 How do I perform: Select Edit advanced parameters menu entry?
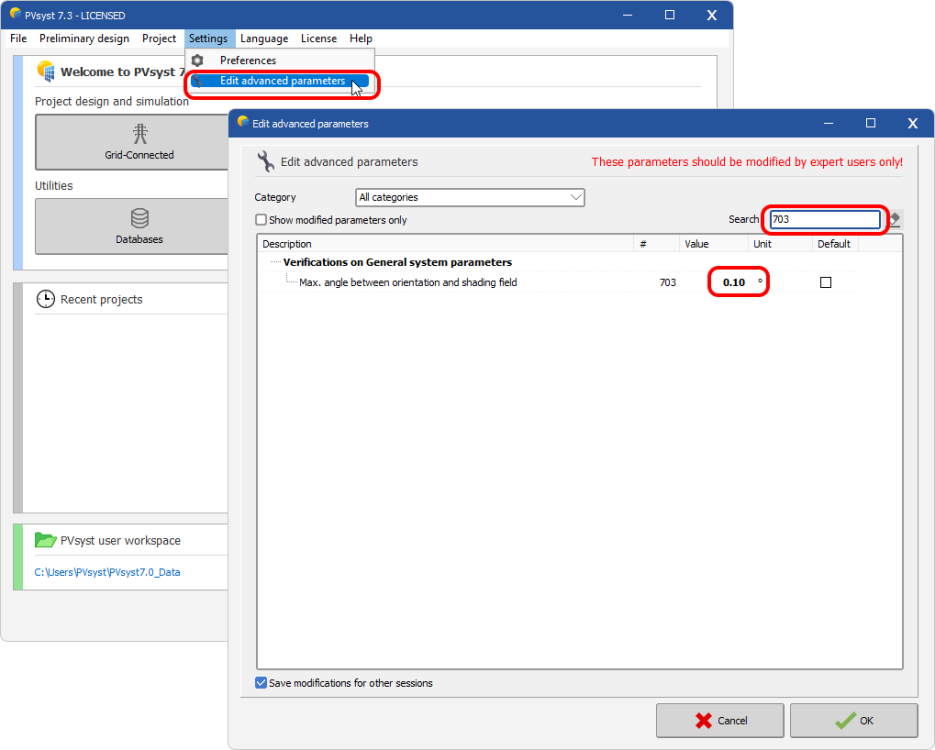(x=282, y=81)
